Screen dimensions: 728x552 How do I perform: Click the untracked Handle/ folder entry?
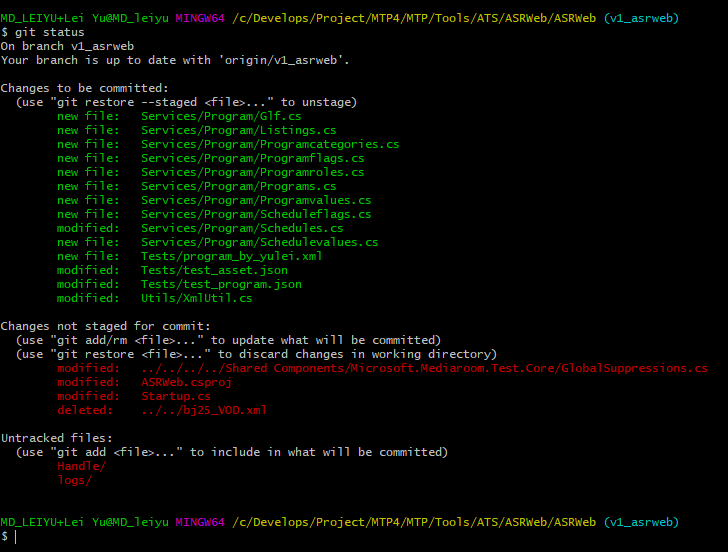coord(81,466)
